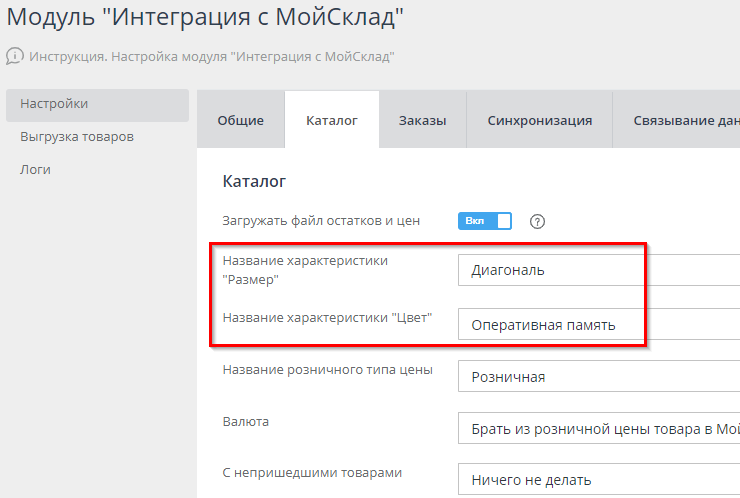Go to the "Синхронизация" tab

click(x=540, y=120)
